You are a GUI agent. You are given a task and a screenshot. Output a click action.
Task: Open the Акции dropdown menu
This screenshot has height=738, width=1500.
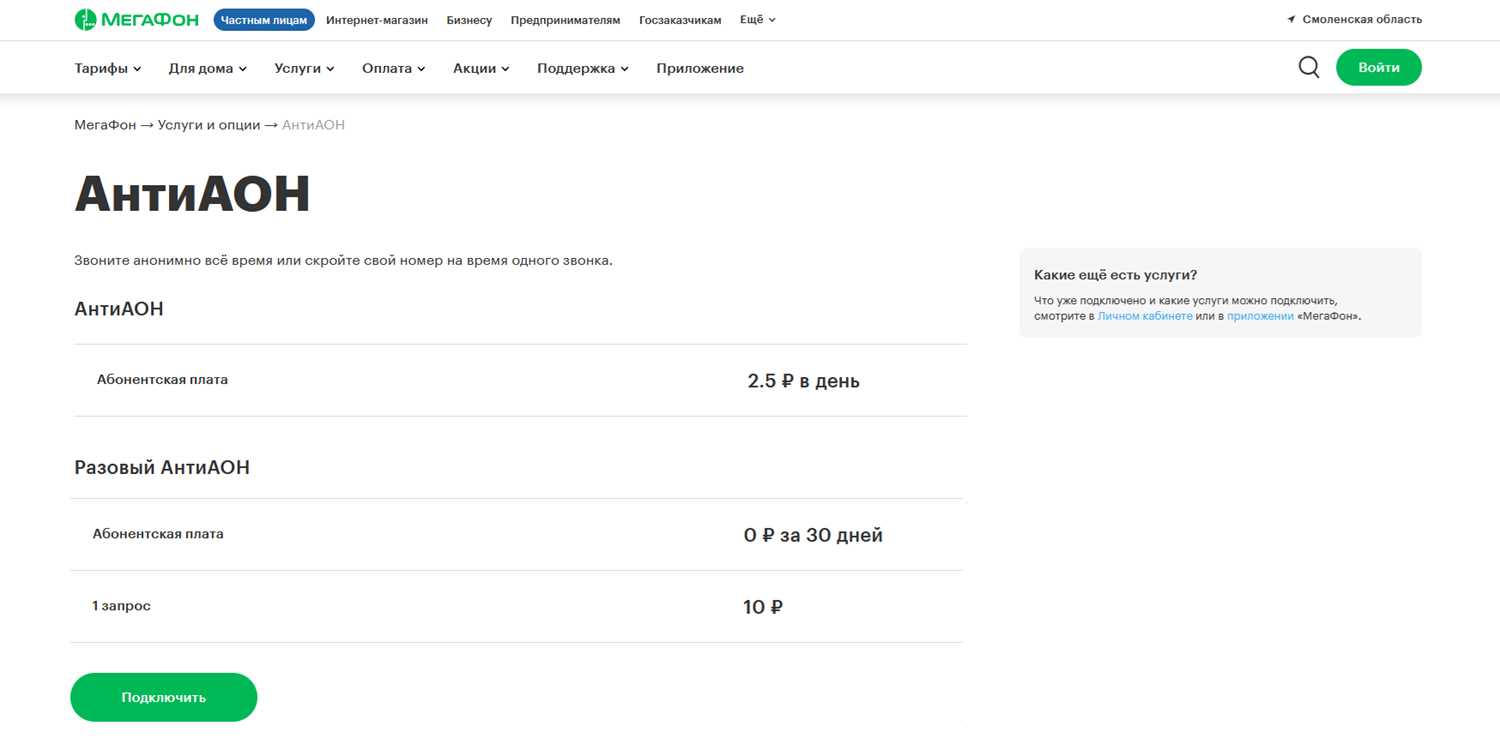point(481,68)
